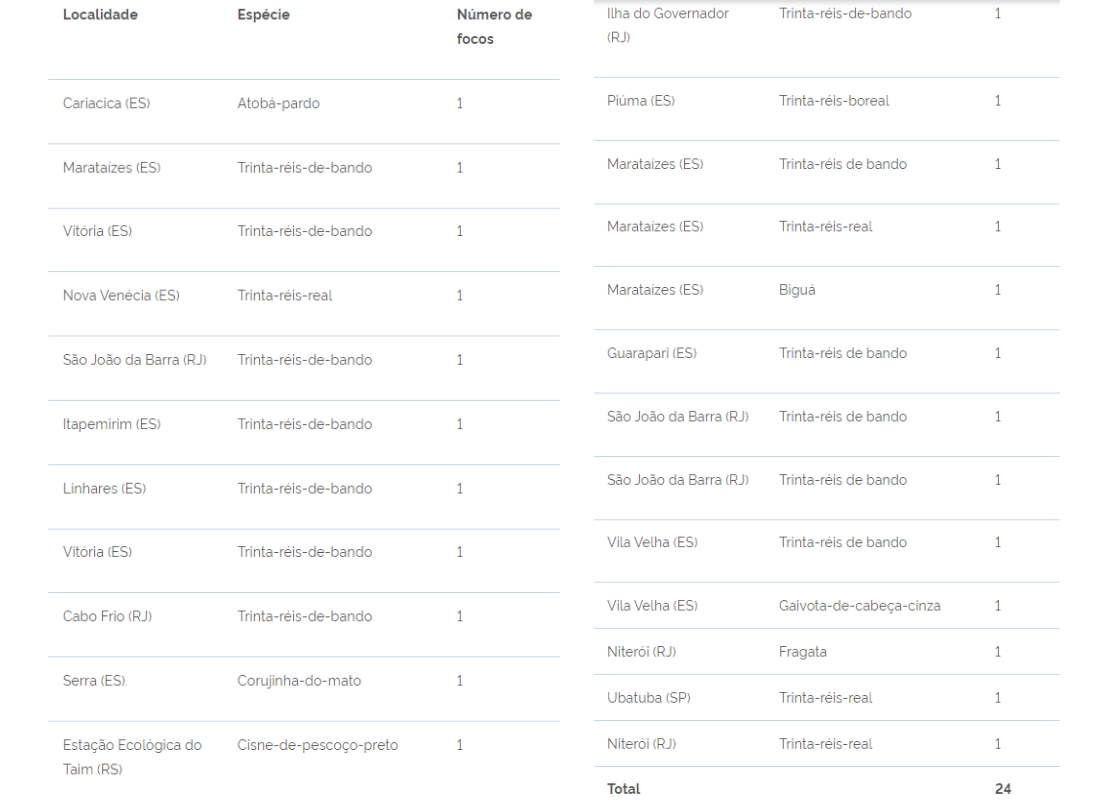This screenshot has width=1120, height=800.
Task: Click the Fragata species cell
Action: coord(803,652)
